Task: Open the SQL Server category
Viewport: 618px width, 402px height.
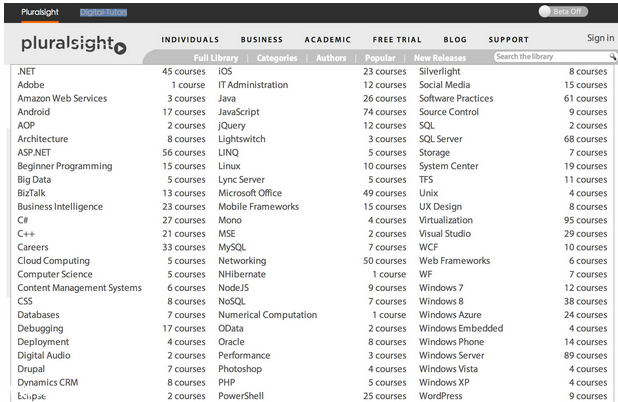Action: [x=441, y=139]
